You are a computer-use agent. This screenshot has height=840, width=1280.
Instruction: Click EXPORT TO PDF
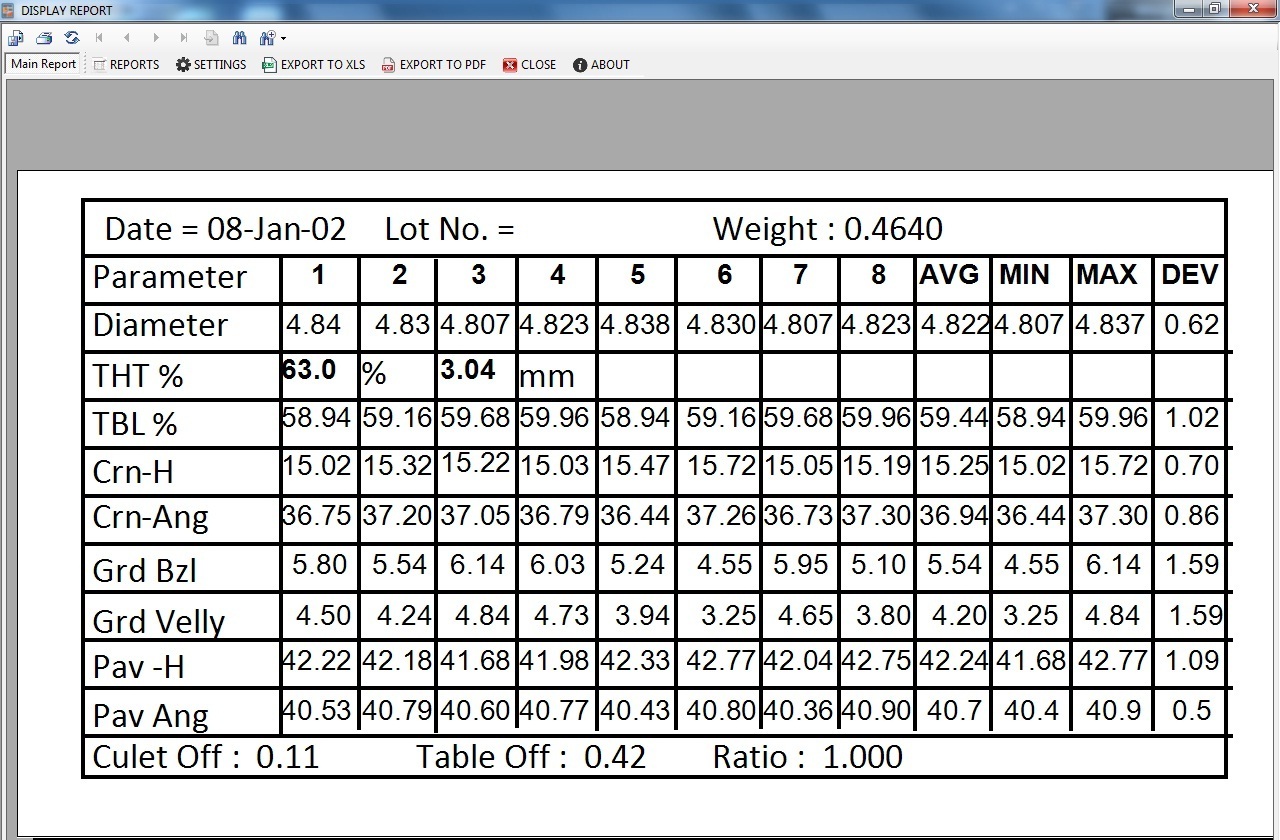434,64
